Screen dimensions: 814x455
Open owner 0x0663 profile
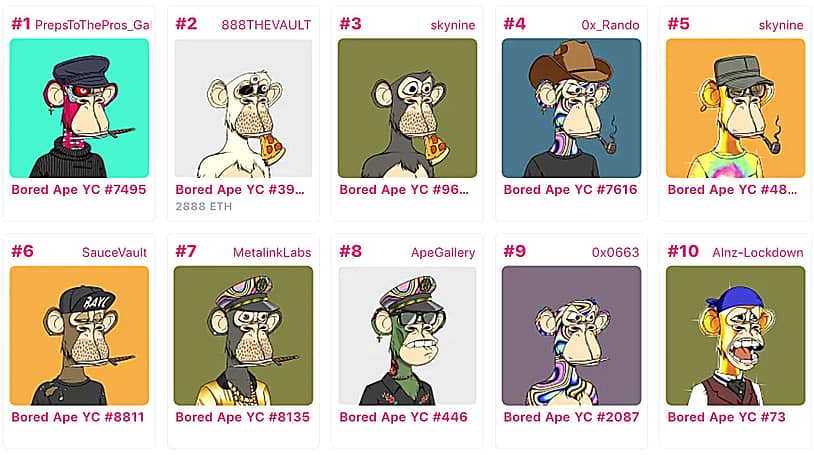point(616,252)
